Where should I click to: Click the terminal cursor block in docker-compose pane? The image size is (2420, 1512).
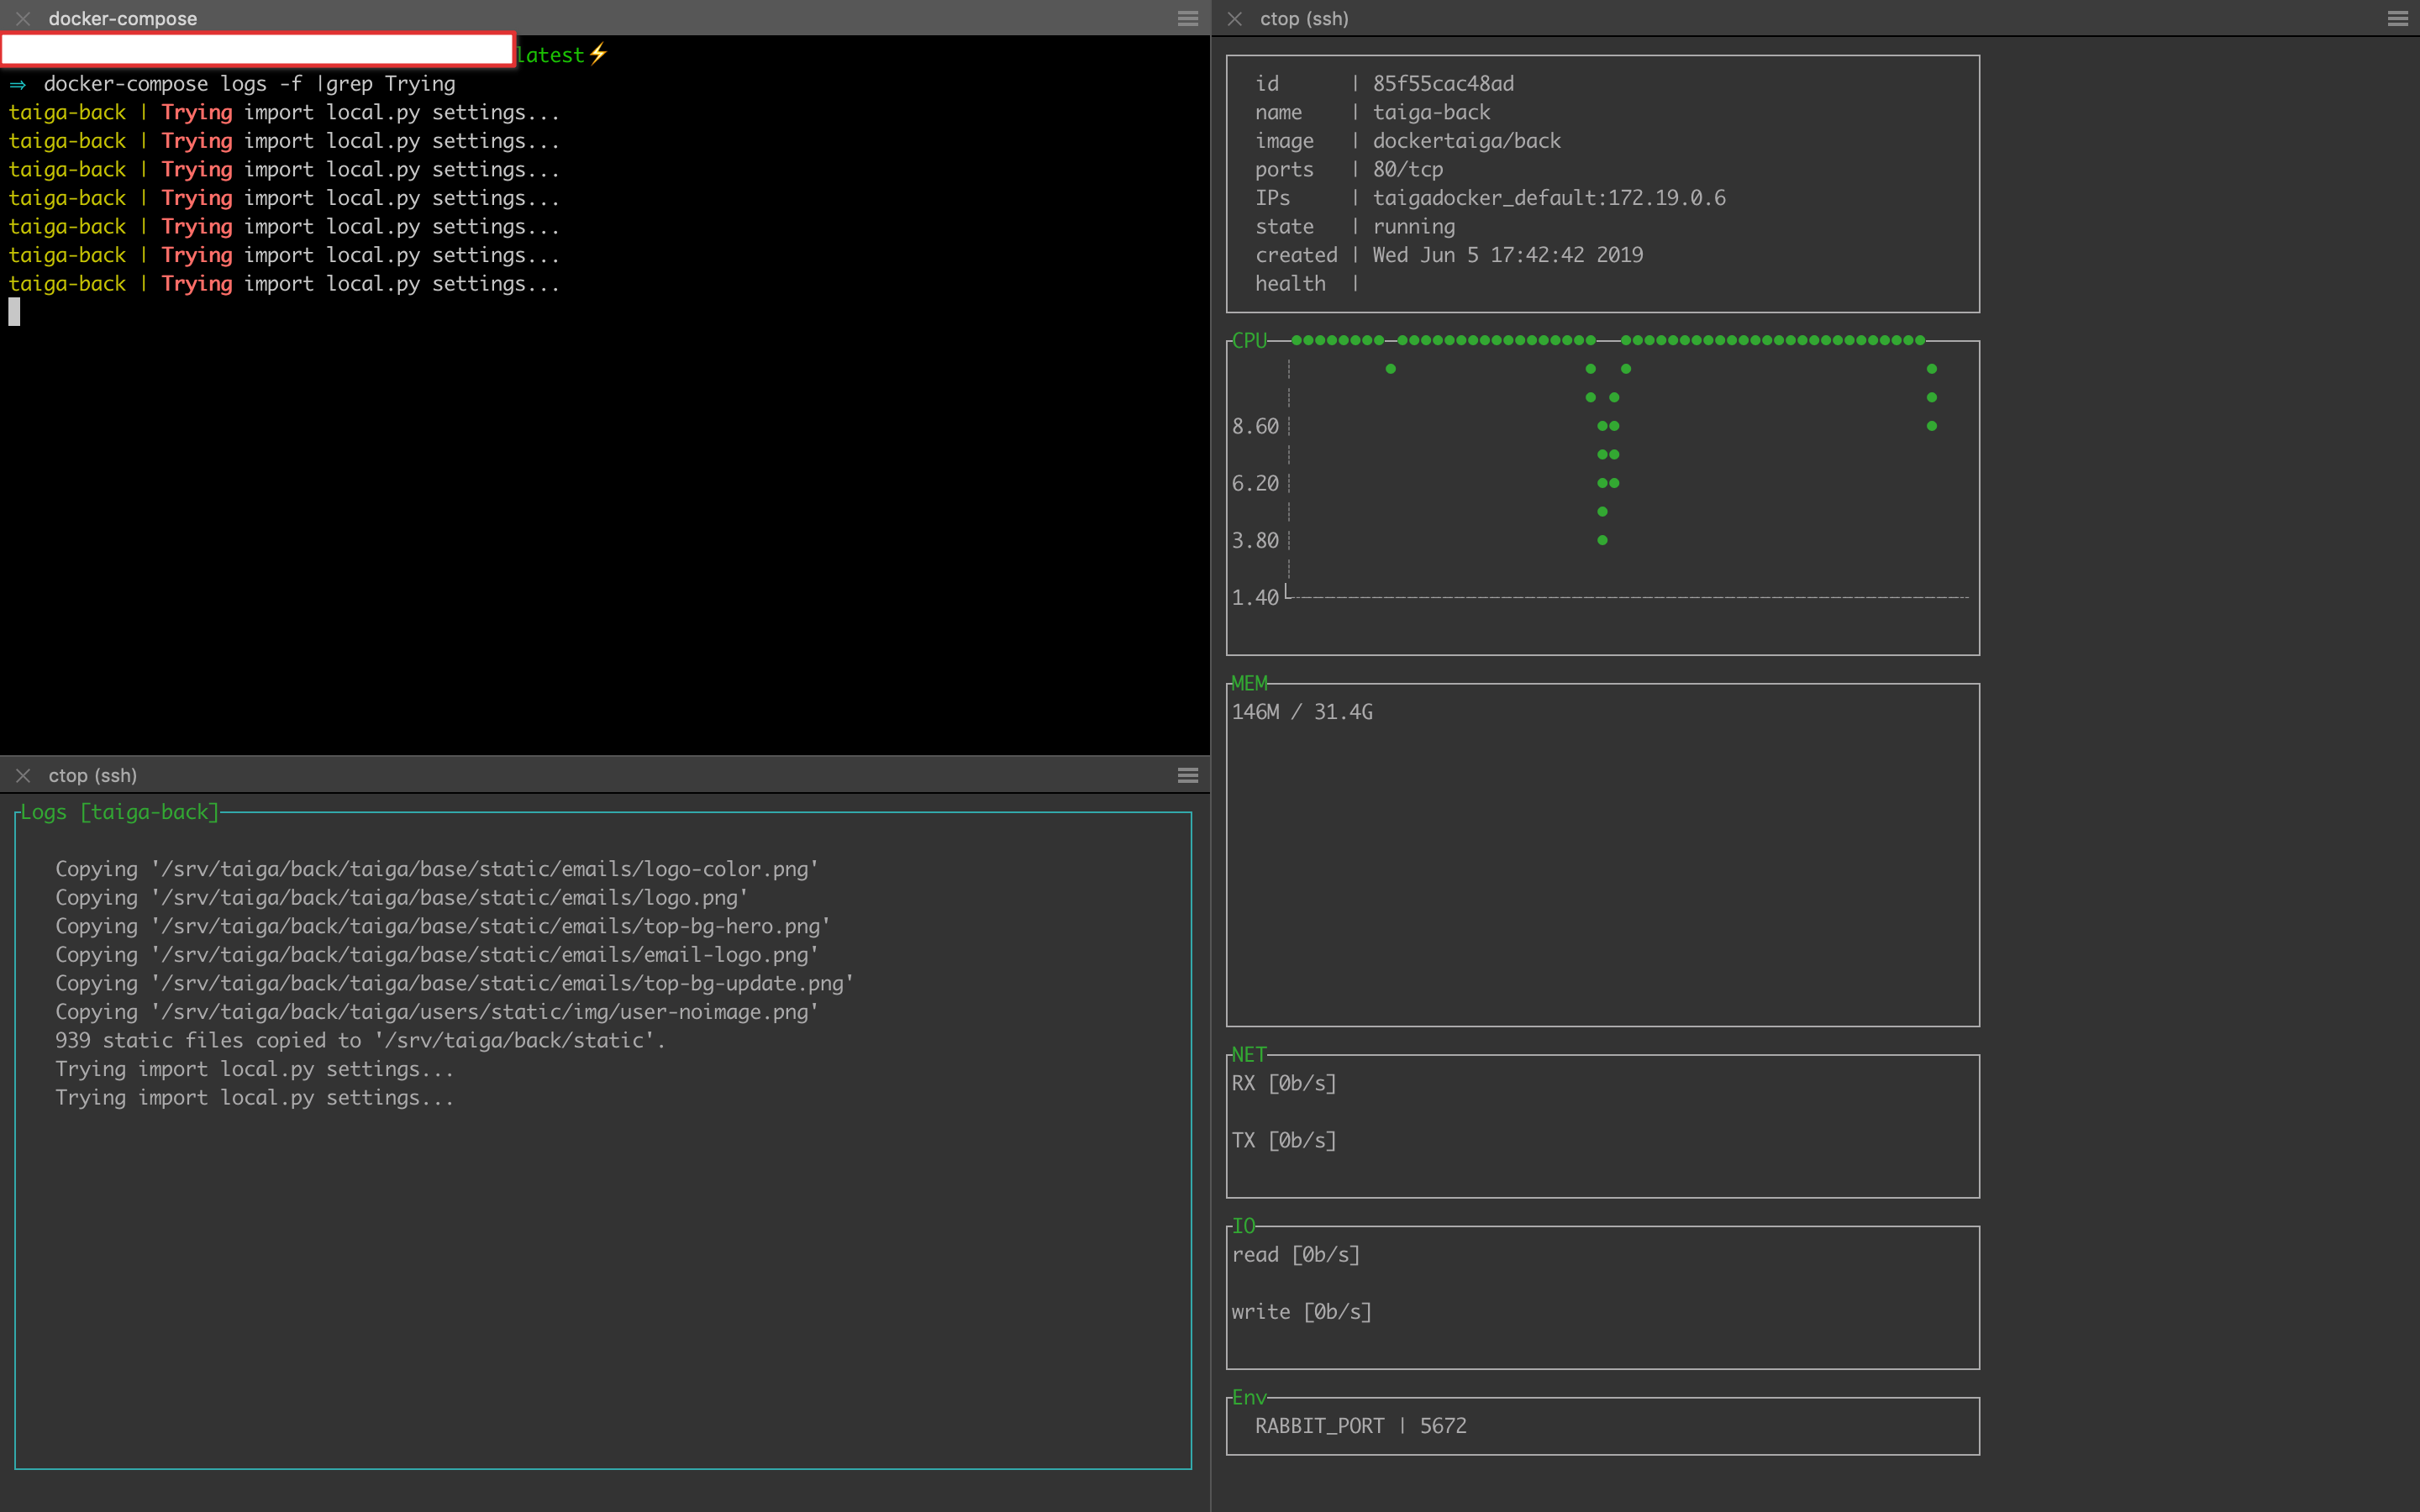click(14, 312)
